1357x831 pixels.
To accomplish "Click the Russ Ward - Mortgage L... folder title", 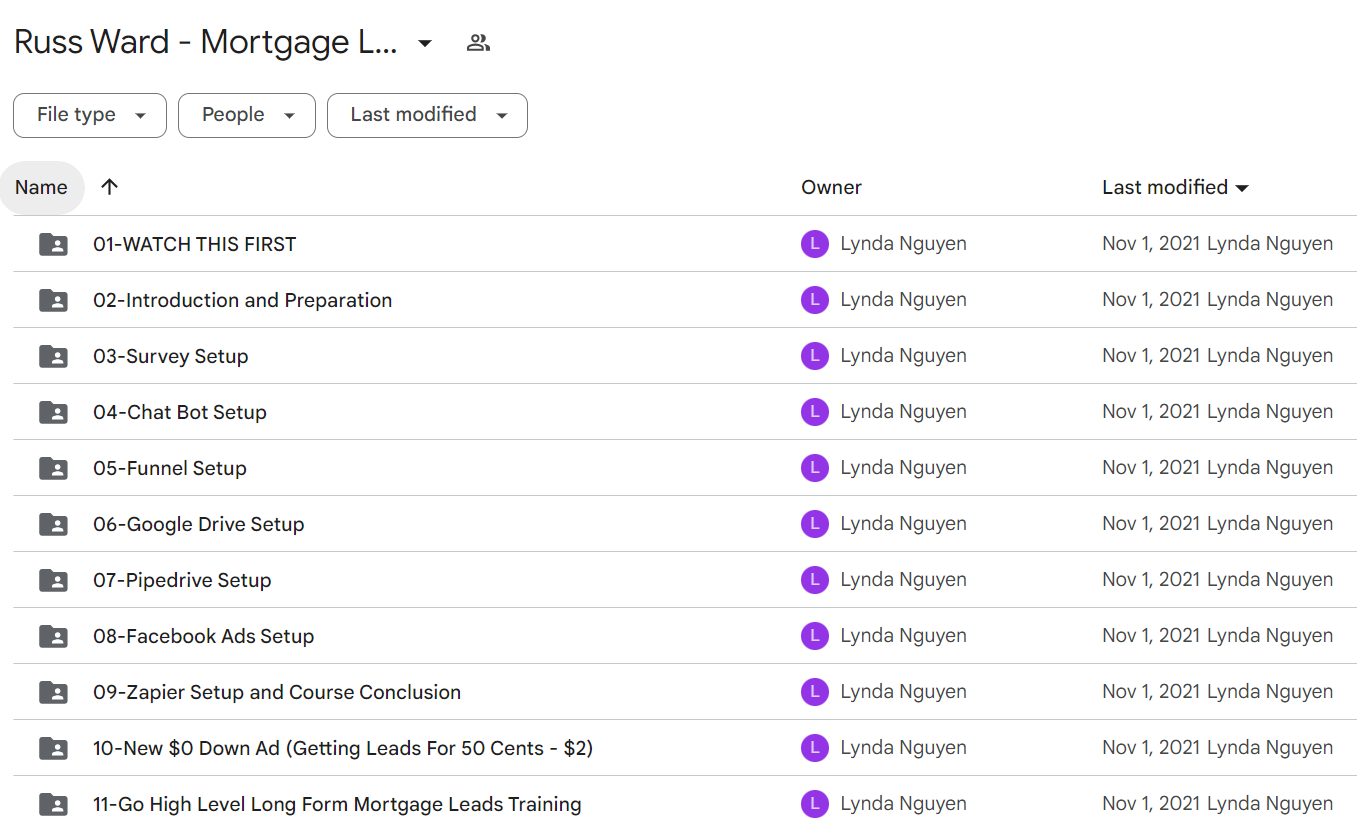I will click(x=206, y=43).
